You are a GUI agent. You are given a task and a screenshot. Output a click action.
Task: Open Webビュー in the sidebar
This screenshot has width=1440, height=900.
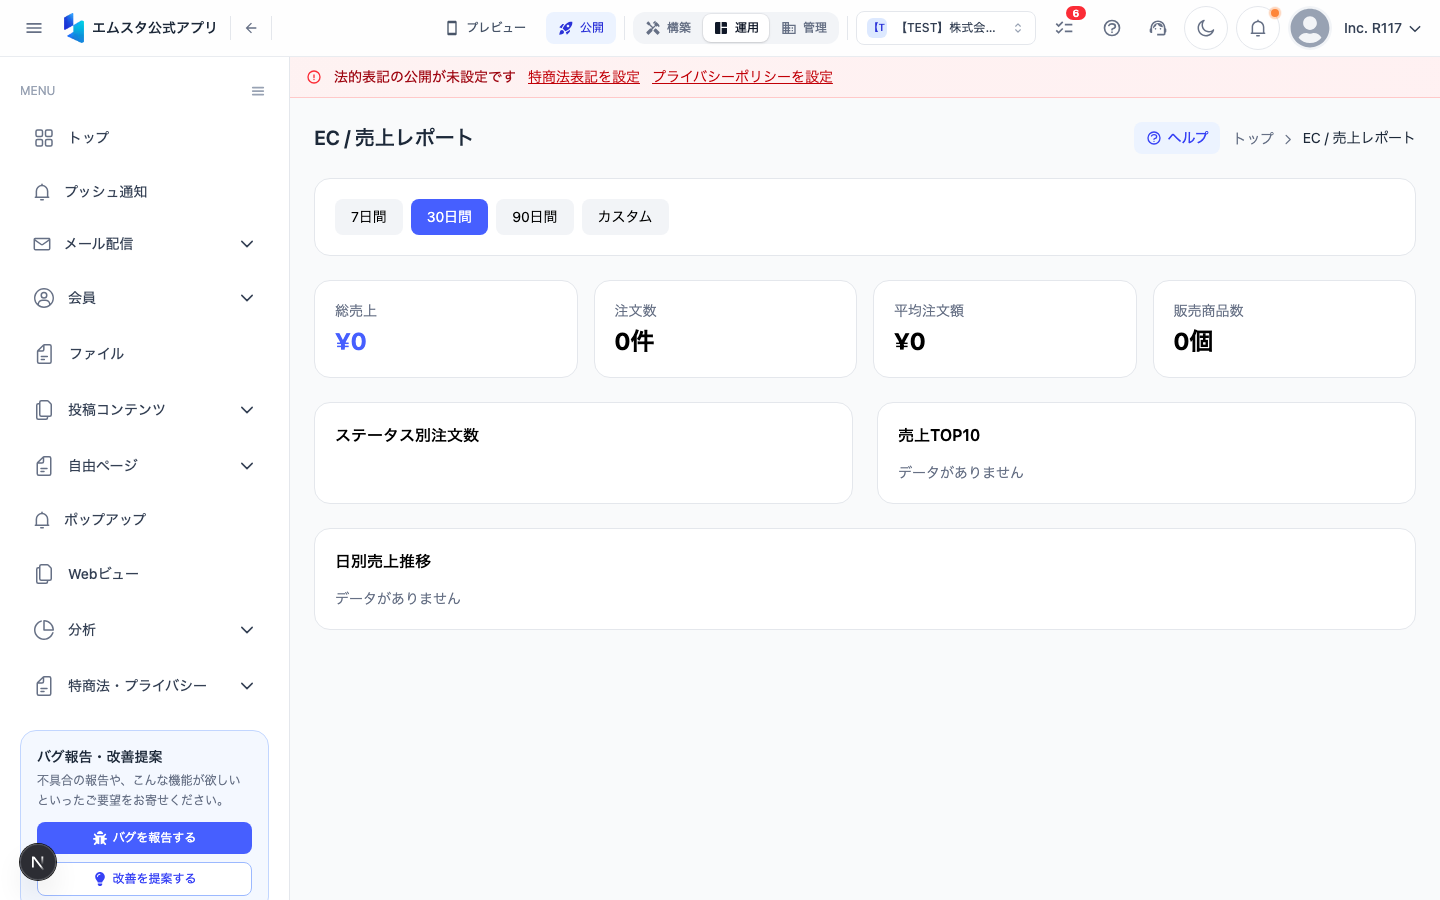pyautogui.click(x=144, y=574)
